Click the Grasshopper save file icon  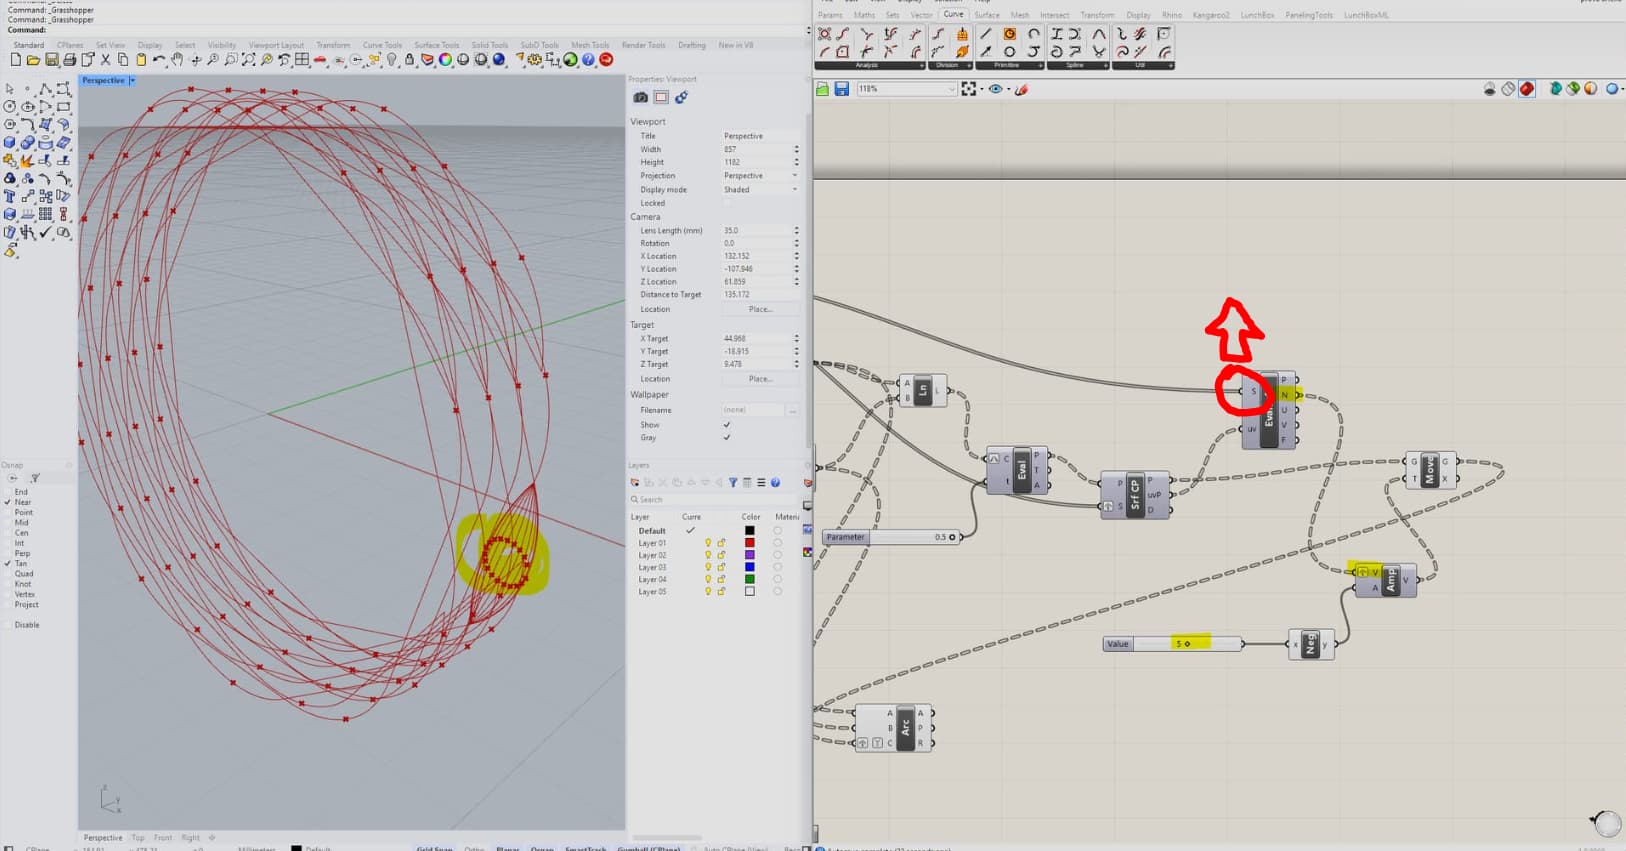pyautogui.click(x=842, y=89)
